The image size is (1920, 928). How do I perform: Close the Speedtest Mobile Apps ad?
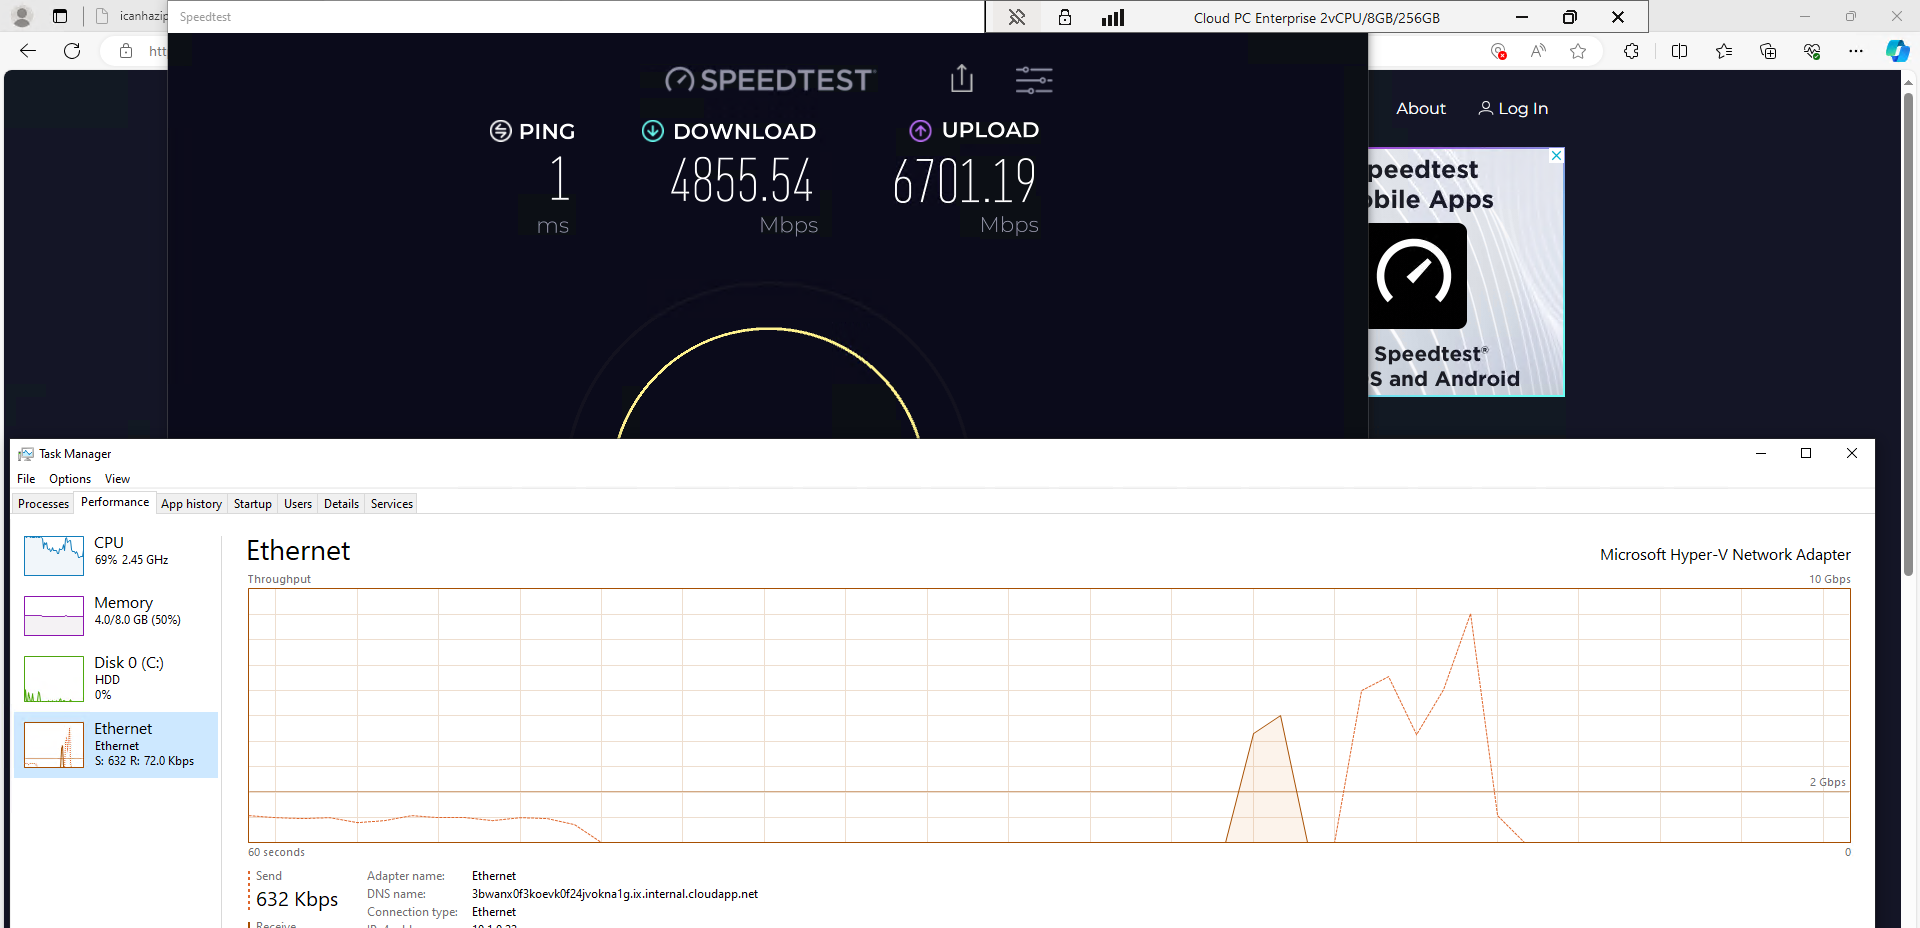point(1556,156)
